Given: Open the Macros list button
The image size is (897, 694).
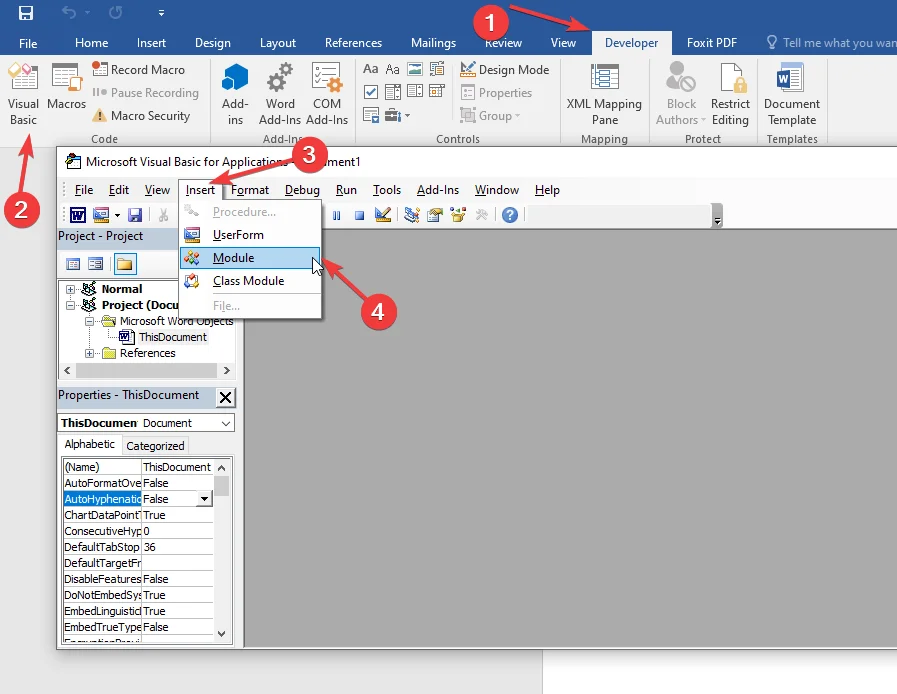Looking at the screenshot, I should coord(66,87).
